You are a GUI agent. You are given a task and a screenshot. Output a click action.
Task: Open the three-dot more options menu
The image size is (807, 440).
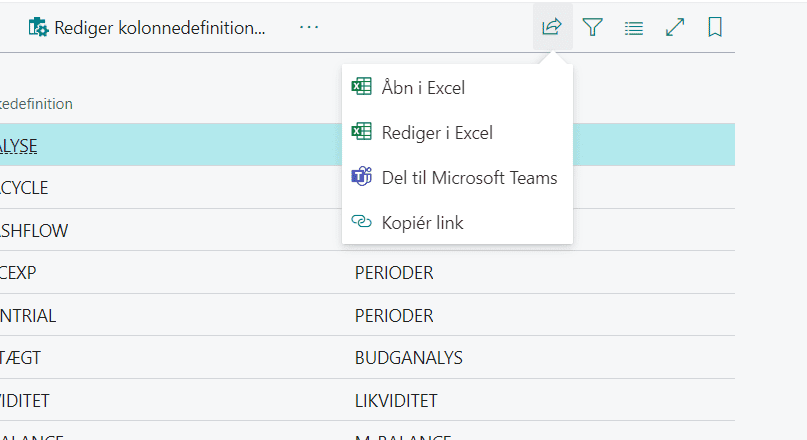click(x=309, y=27)
